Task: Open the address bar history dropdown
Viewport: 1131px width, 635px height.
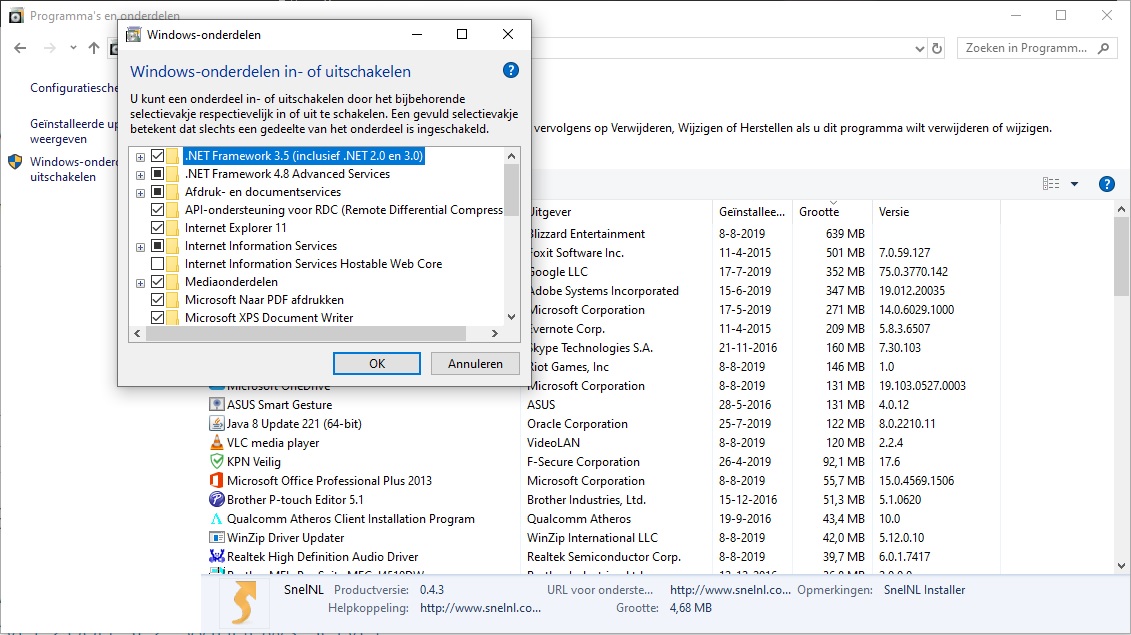Action: (920, 48)
